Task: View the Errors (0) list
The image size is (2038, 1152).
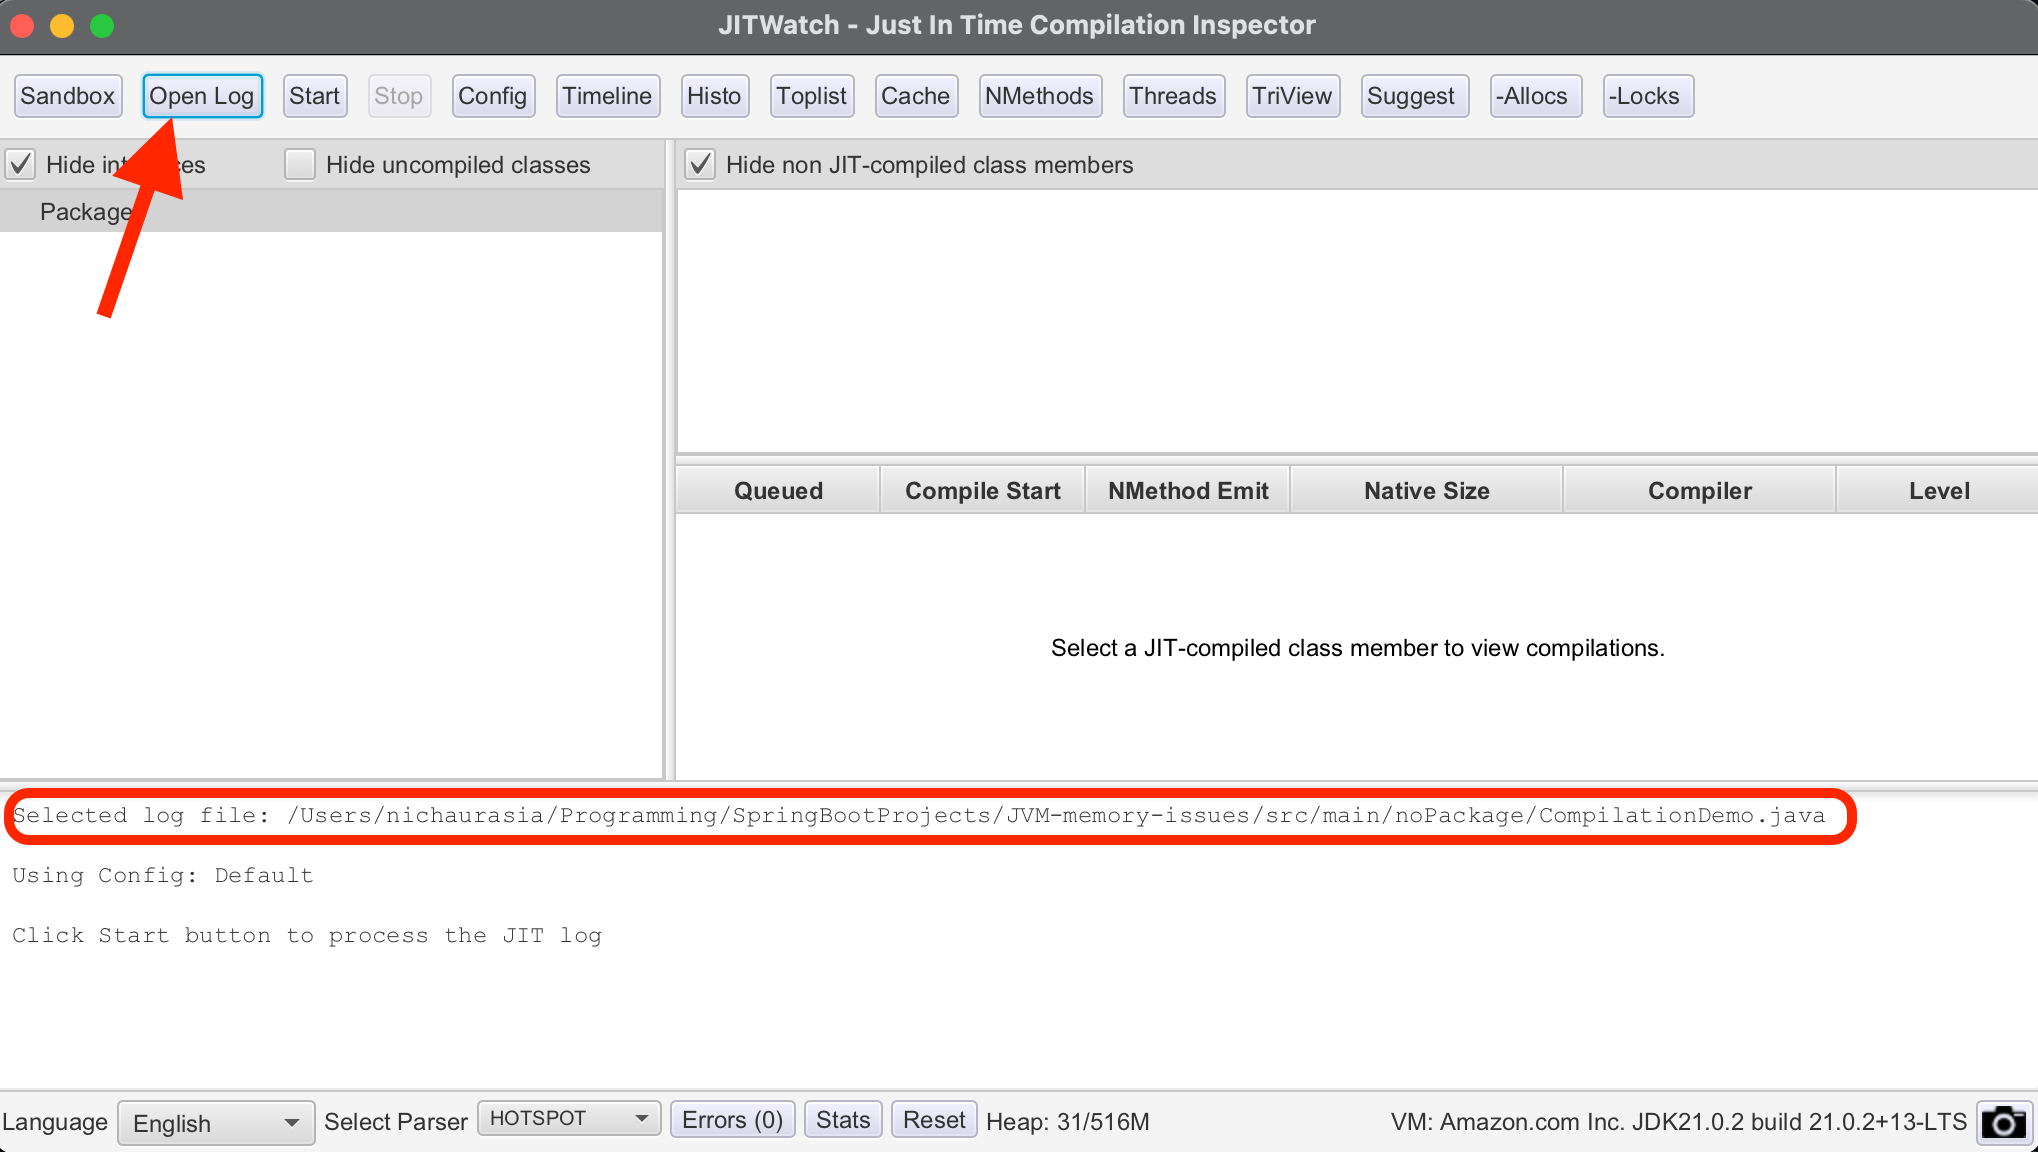Action: 733,1120
